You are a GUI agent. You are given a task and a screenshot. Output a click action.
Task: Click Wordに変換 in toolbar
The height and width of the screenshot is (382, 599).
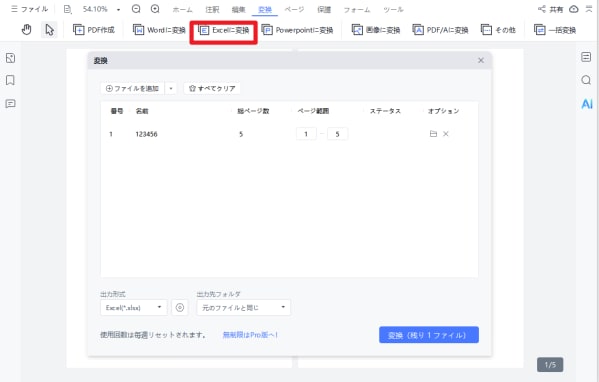click(159, 30)
